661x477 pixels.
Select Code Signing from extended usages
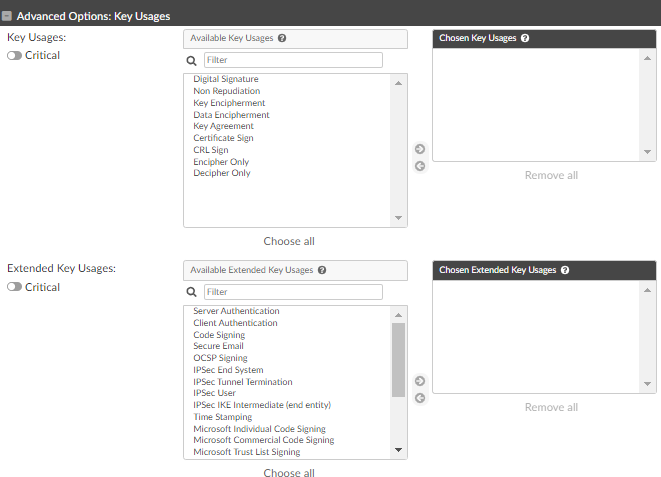point(219,335)
